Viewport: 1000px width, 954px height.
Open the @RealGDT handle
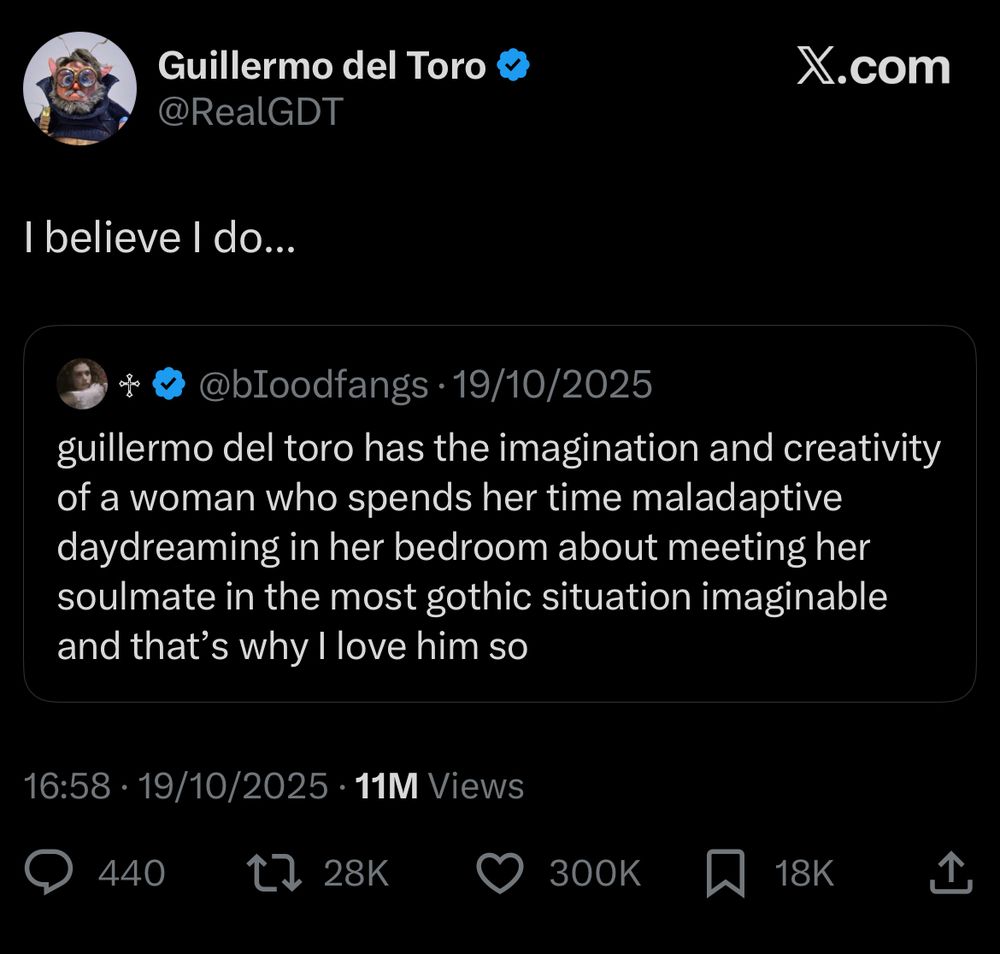[251, 113]
